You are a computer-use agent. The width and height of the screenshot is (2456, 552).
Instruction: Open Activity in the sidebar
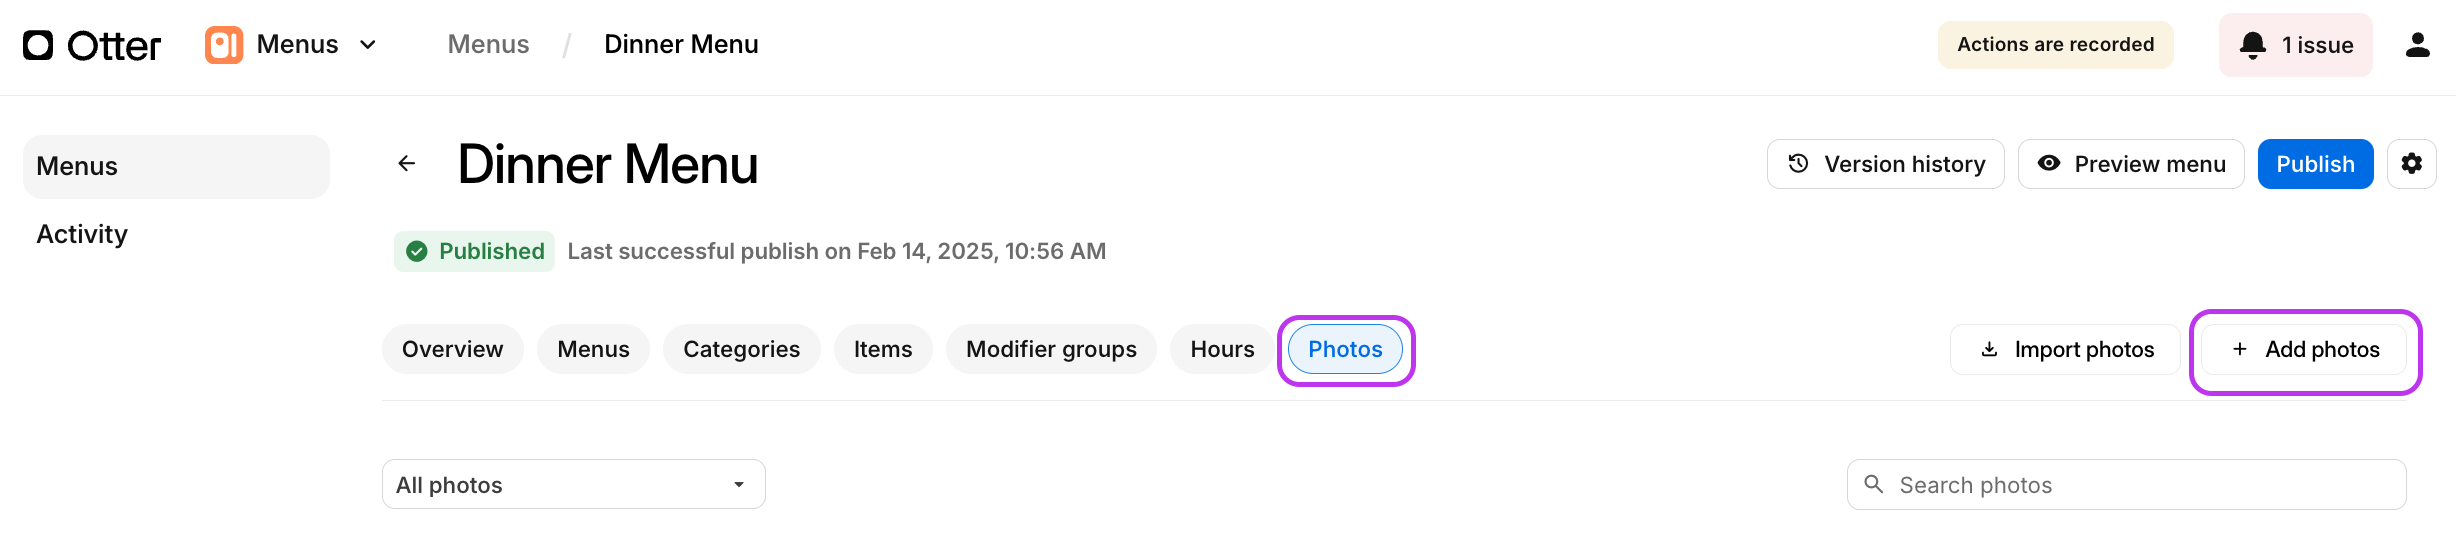pos(82,234)
